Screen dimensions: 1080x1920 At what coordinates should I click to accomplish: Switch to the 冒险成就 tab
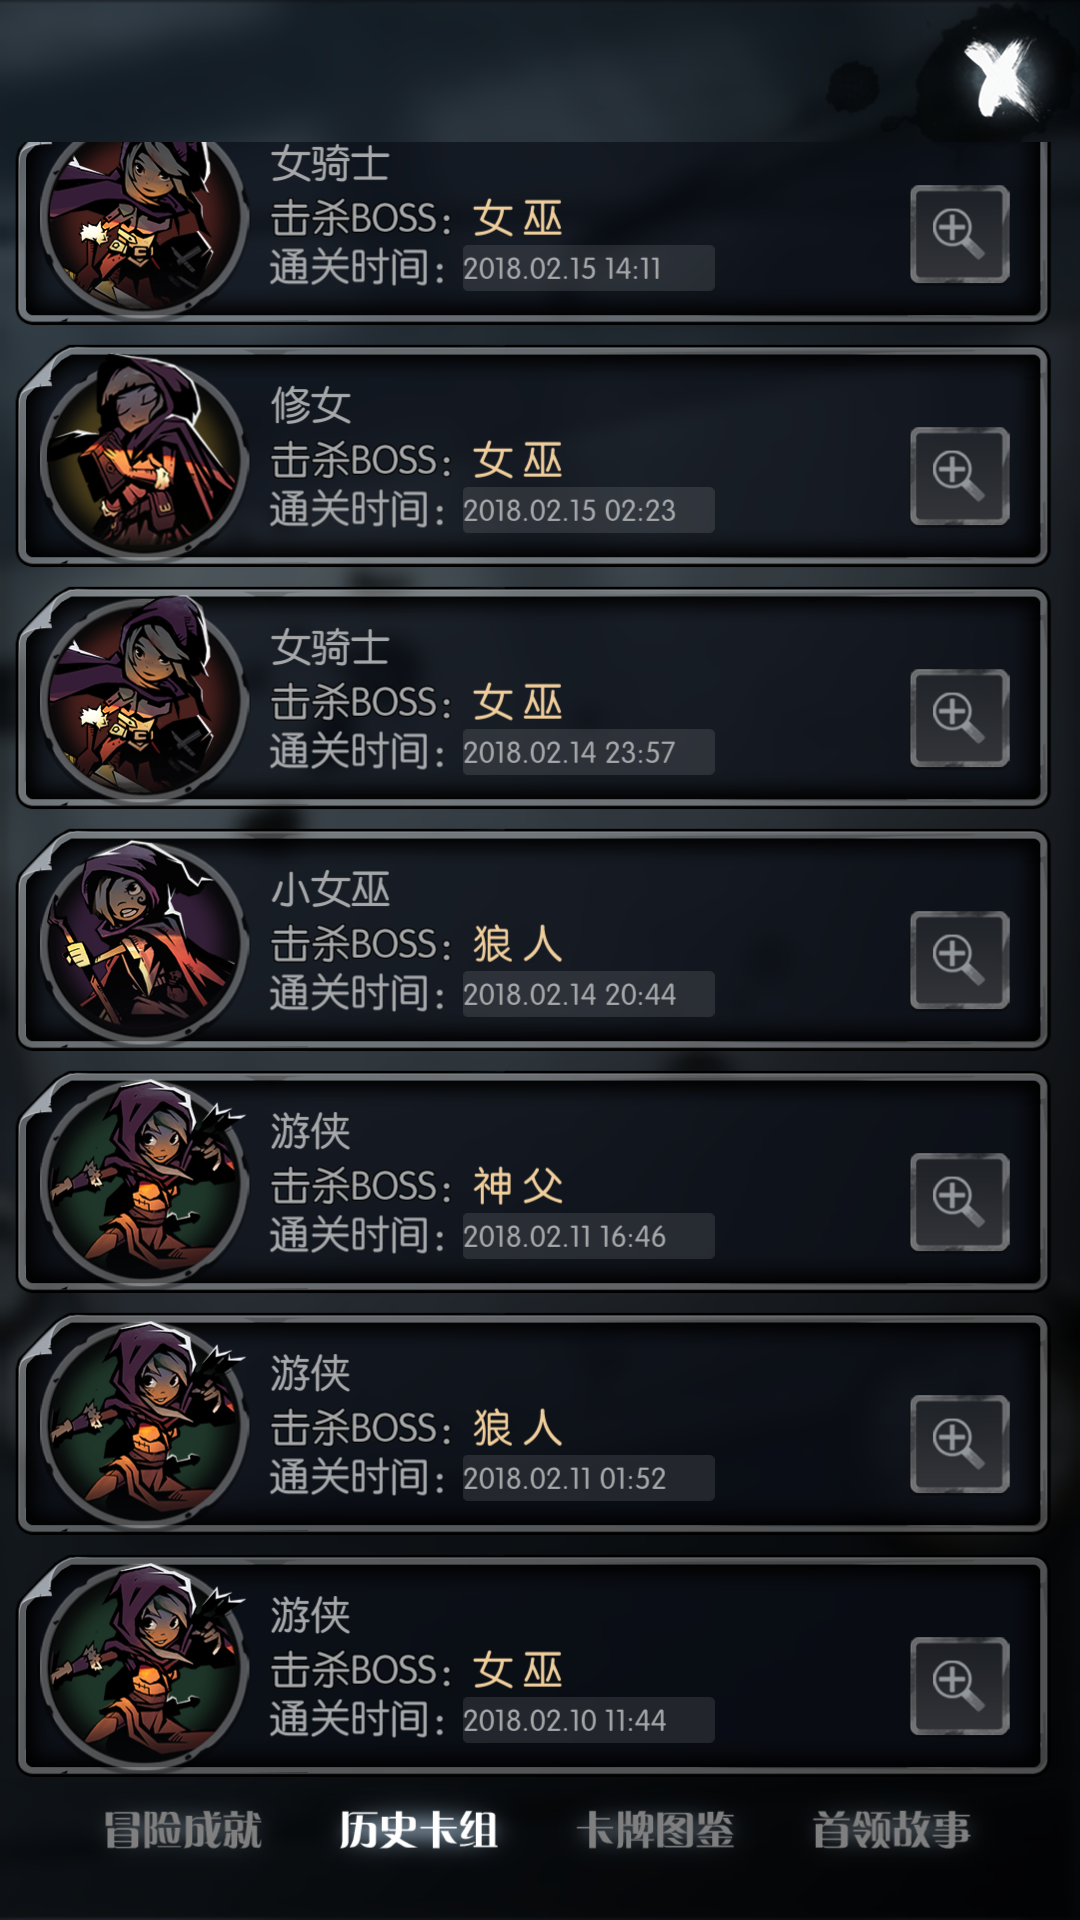183,1830
